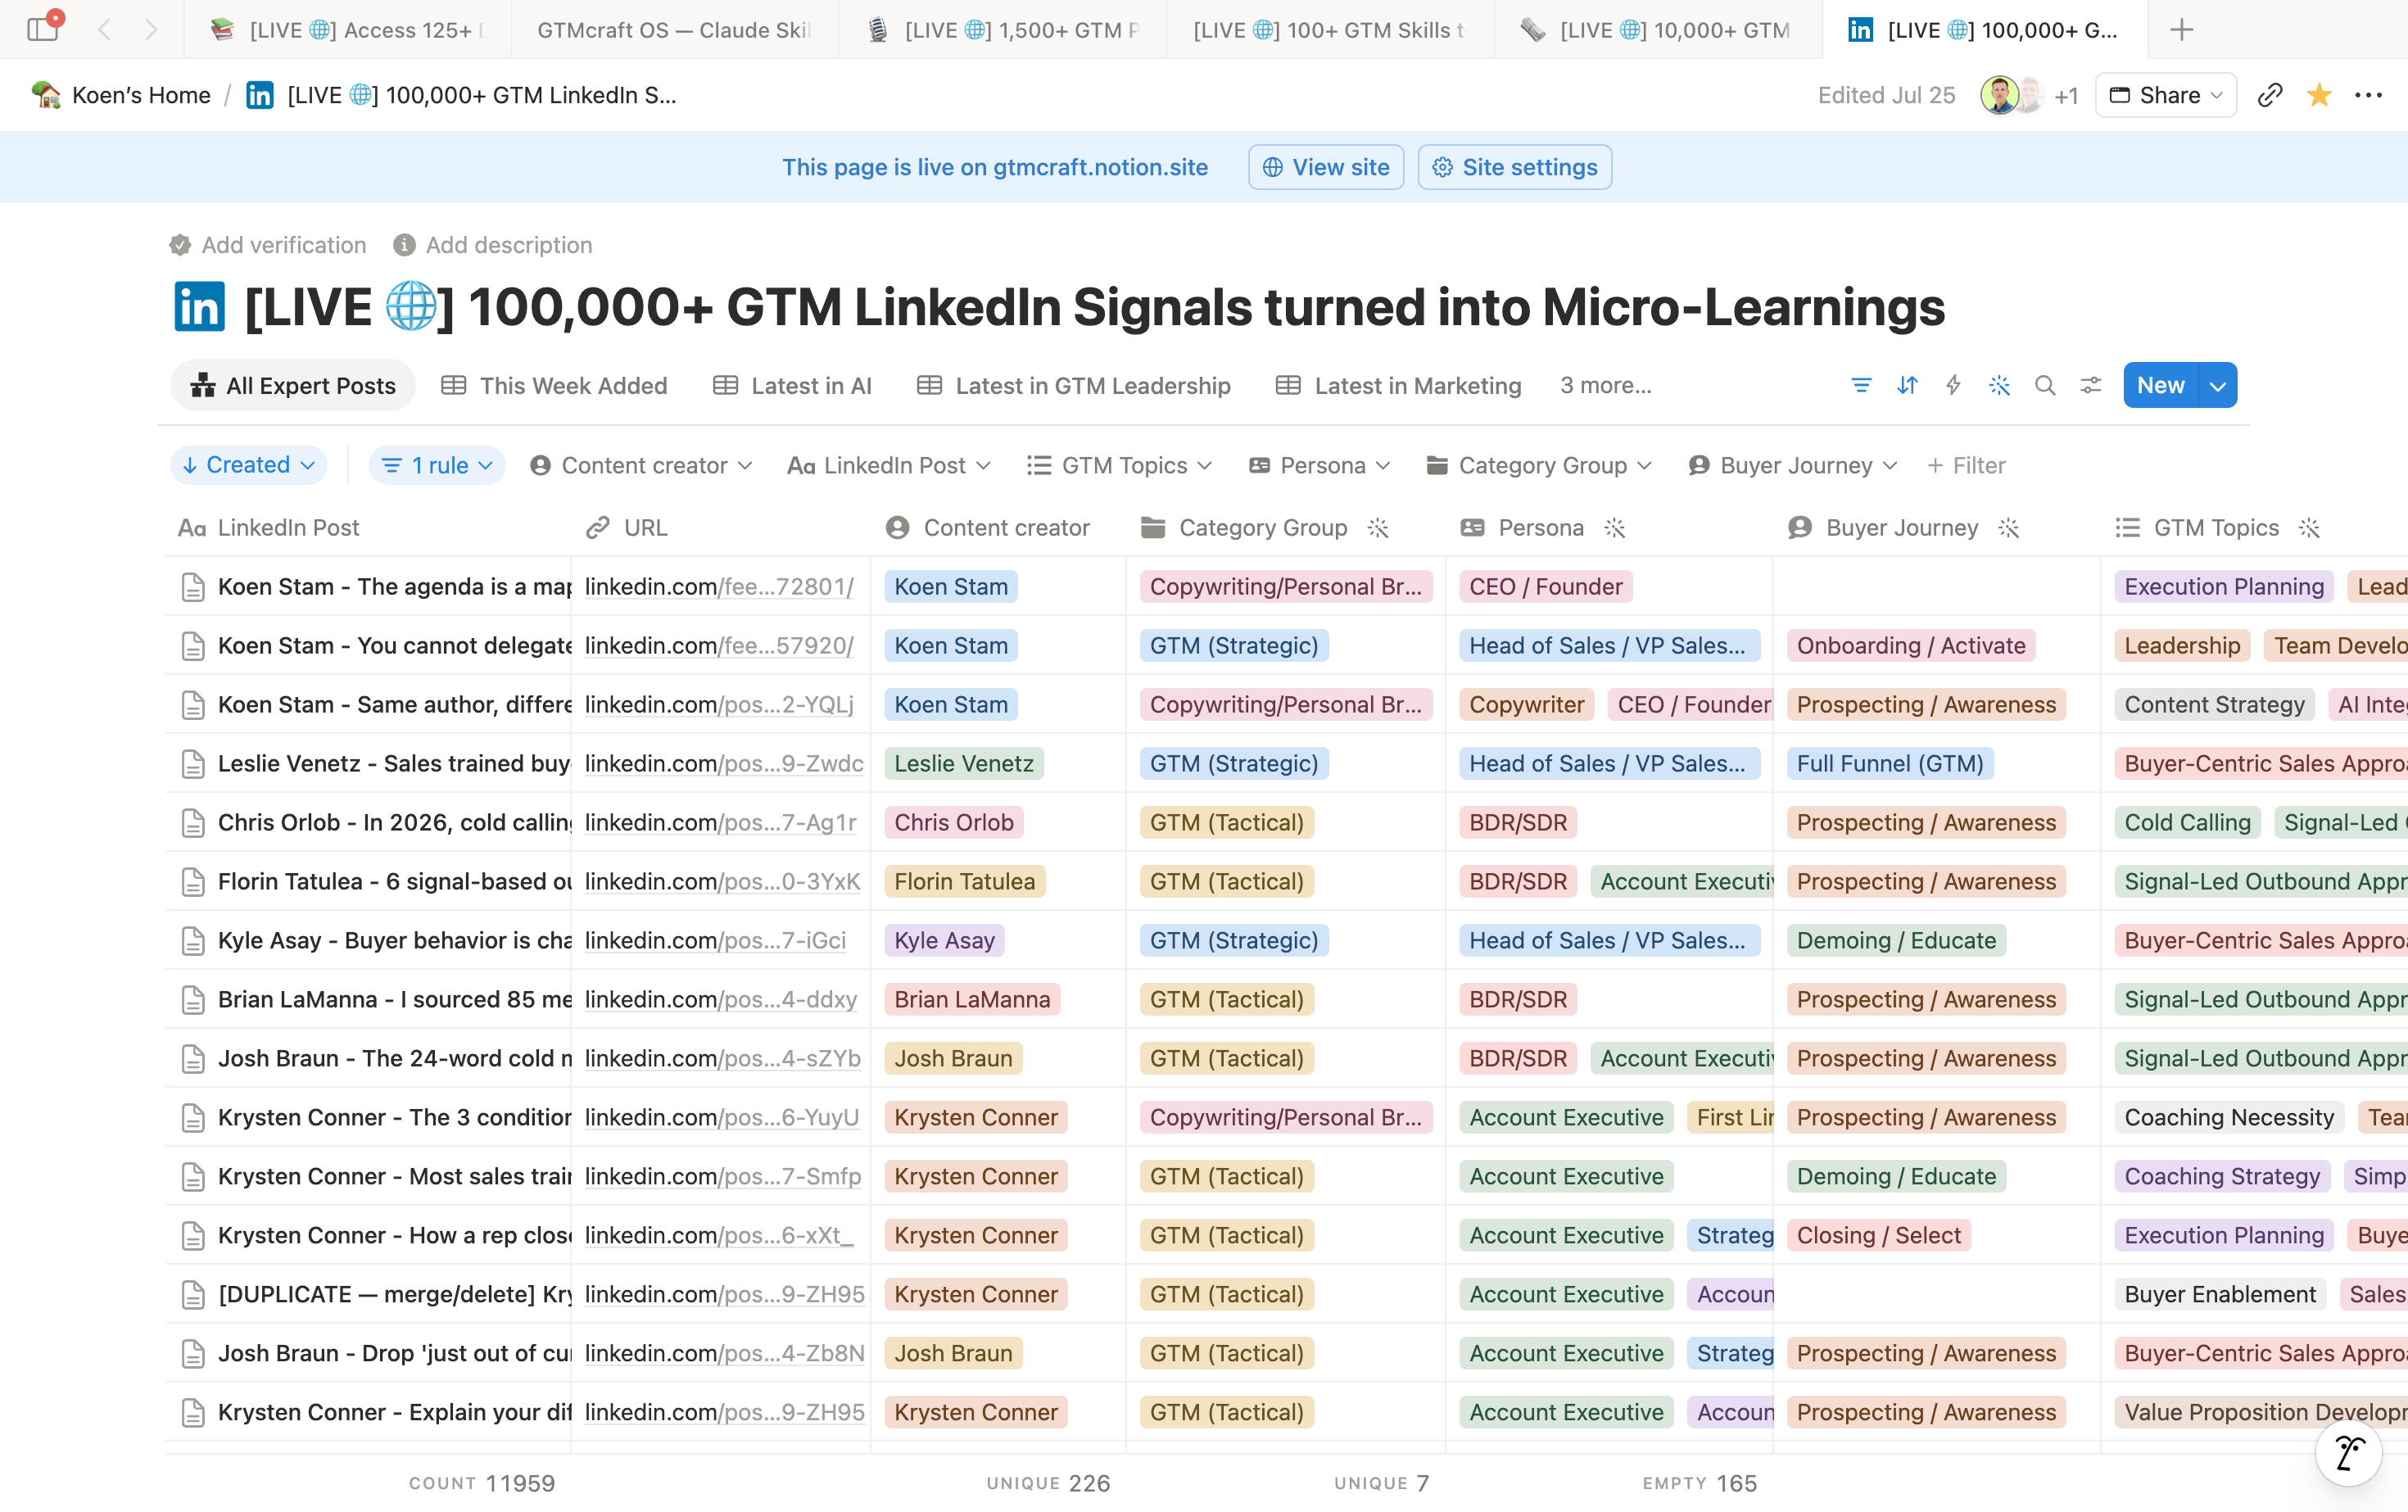This screenshot has width=2408, height=1512.
Task: Open Koen Stam agenda post URL
Action: pos(719,586)
